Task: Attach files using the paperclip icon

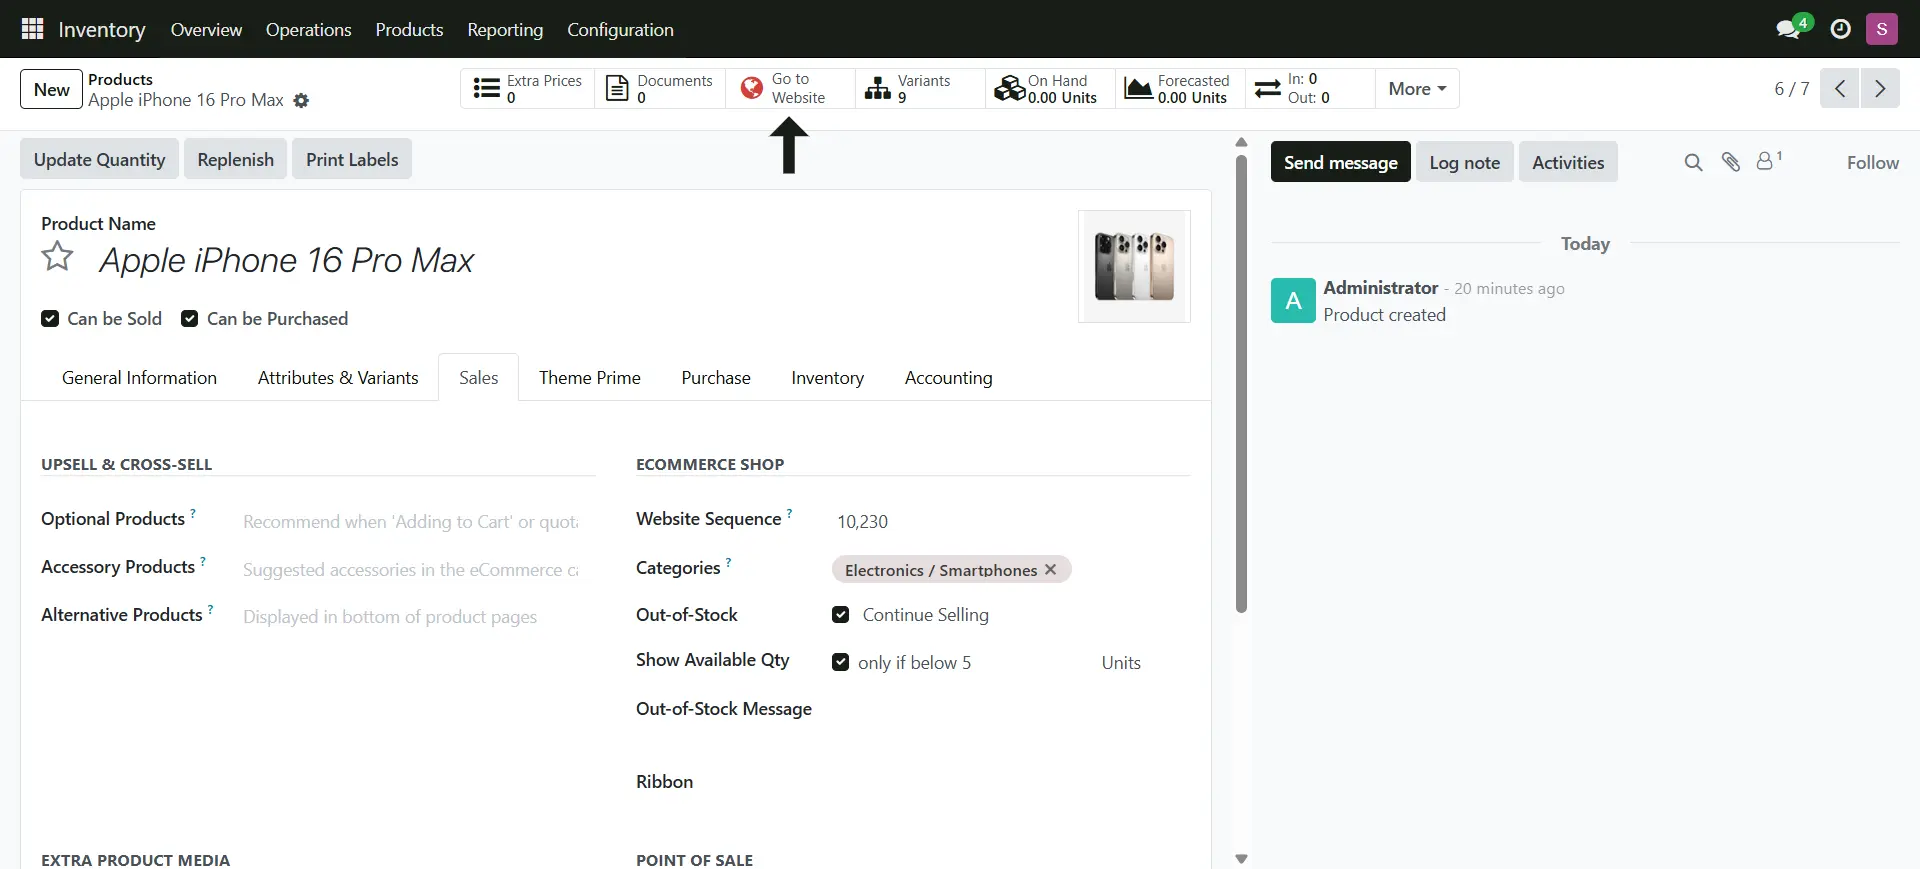Action: click(1730, 162)
